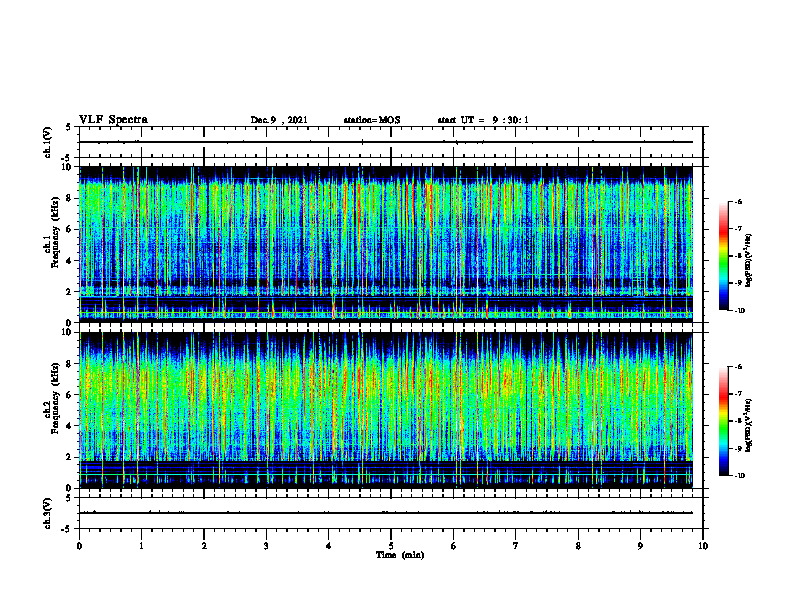
Task: Click time axis tick label "9"
Action: 640,546
